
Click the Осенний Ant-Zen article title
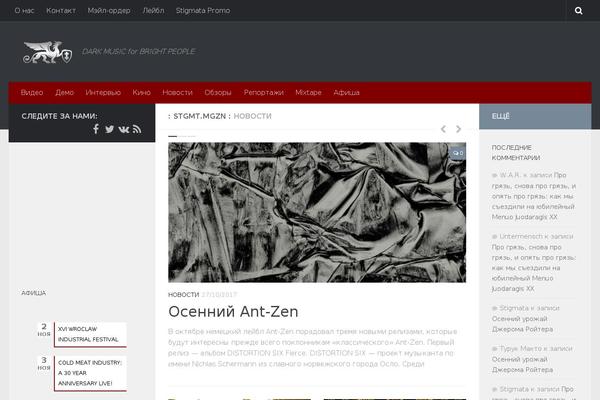point(233,312)
